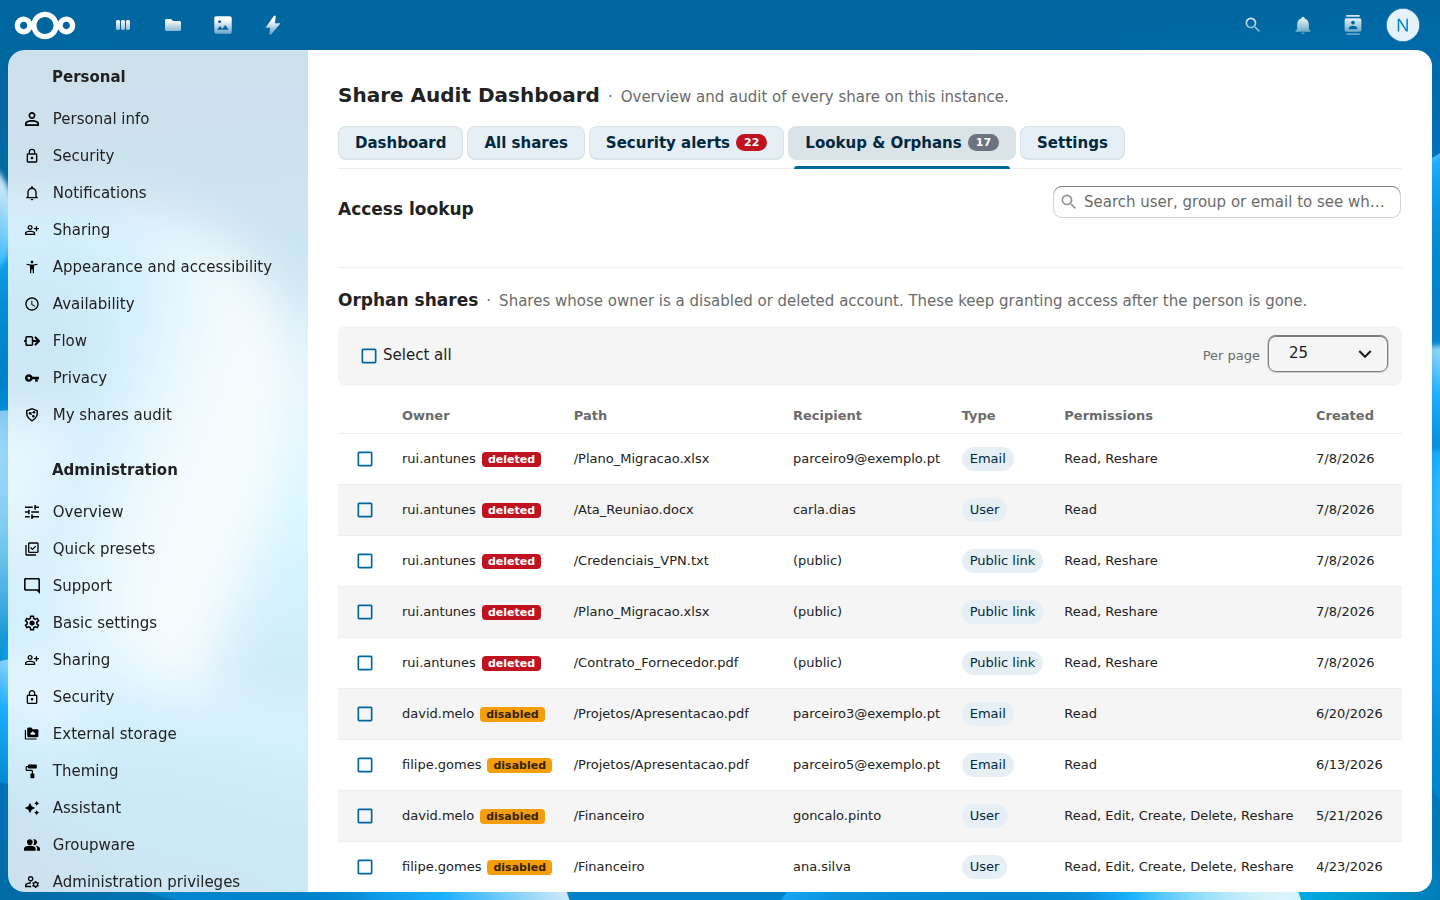
Task: Click the carla.dias recipient cell
Action: click(x=824, y=510)
